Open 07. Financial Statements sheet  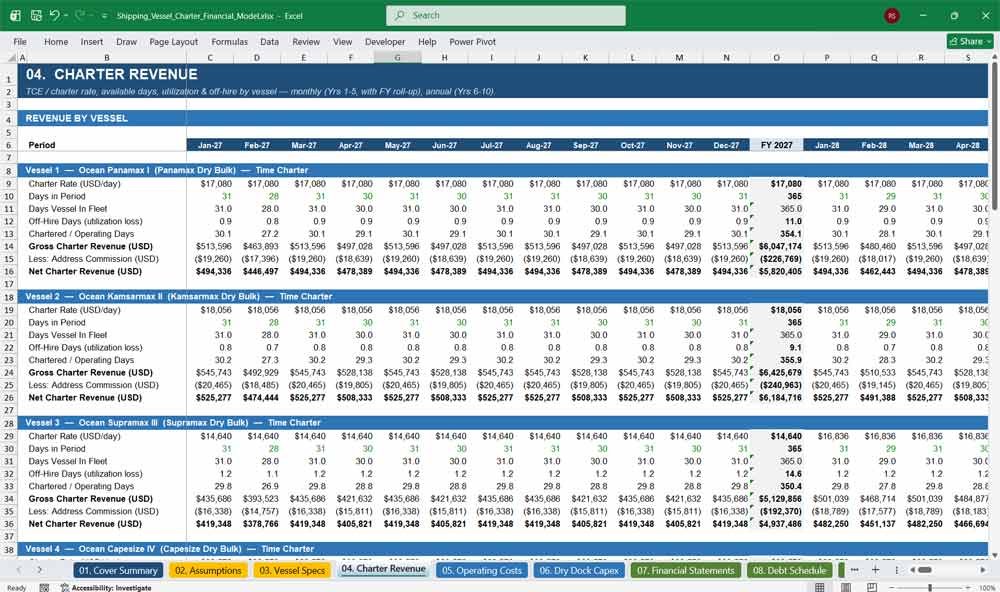tap(686, 570)
